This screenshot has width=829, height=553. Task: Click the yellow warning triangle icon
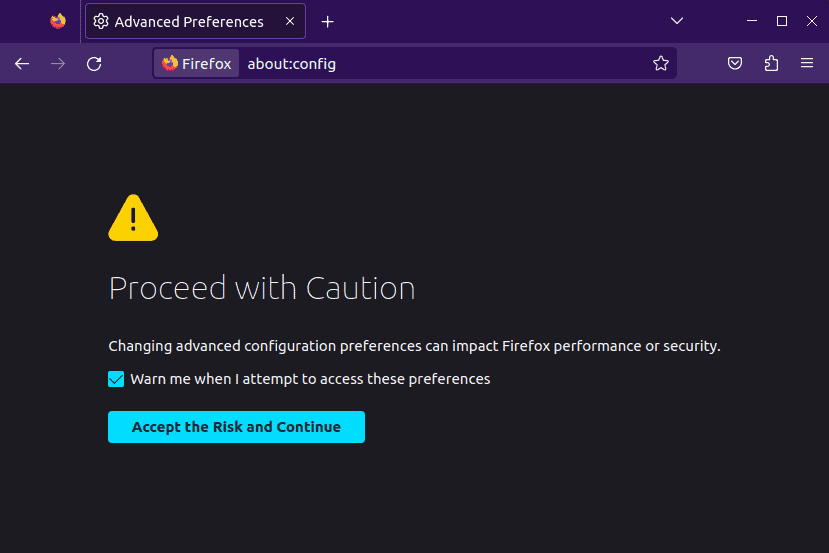tap(133, 218)
